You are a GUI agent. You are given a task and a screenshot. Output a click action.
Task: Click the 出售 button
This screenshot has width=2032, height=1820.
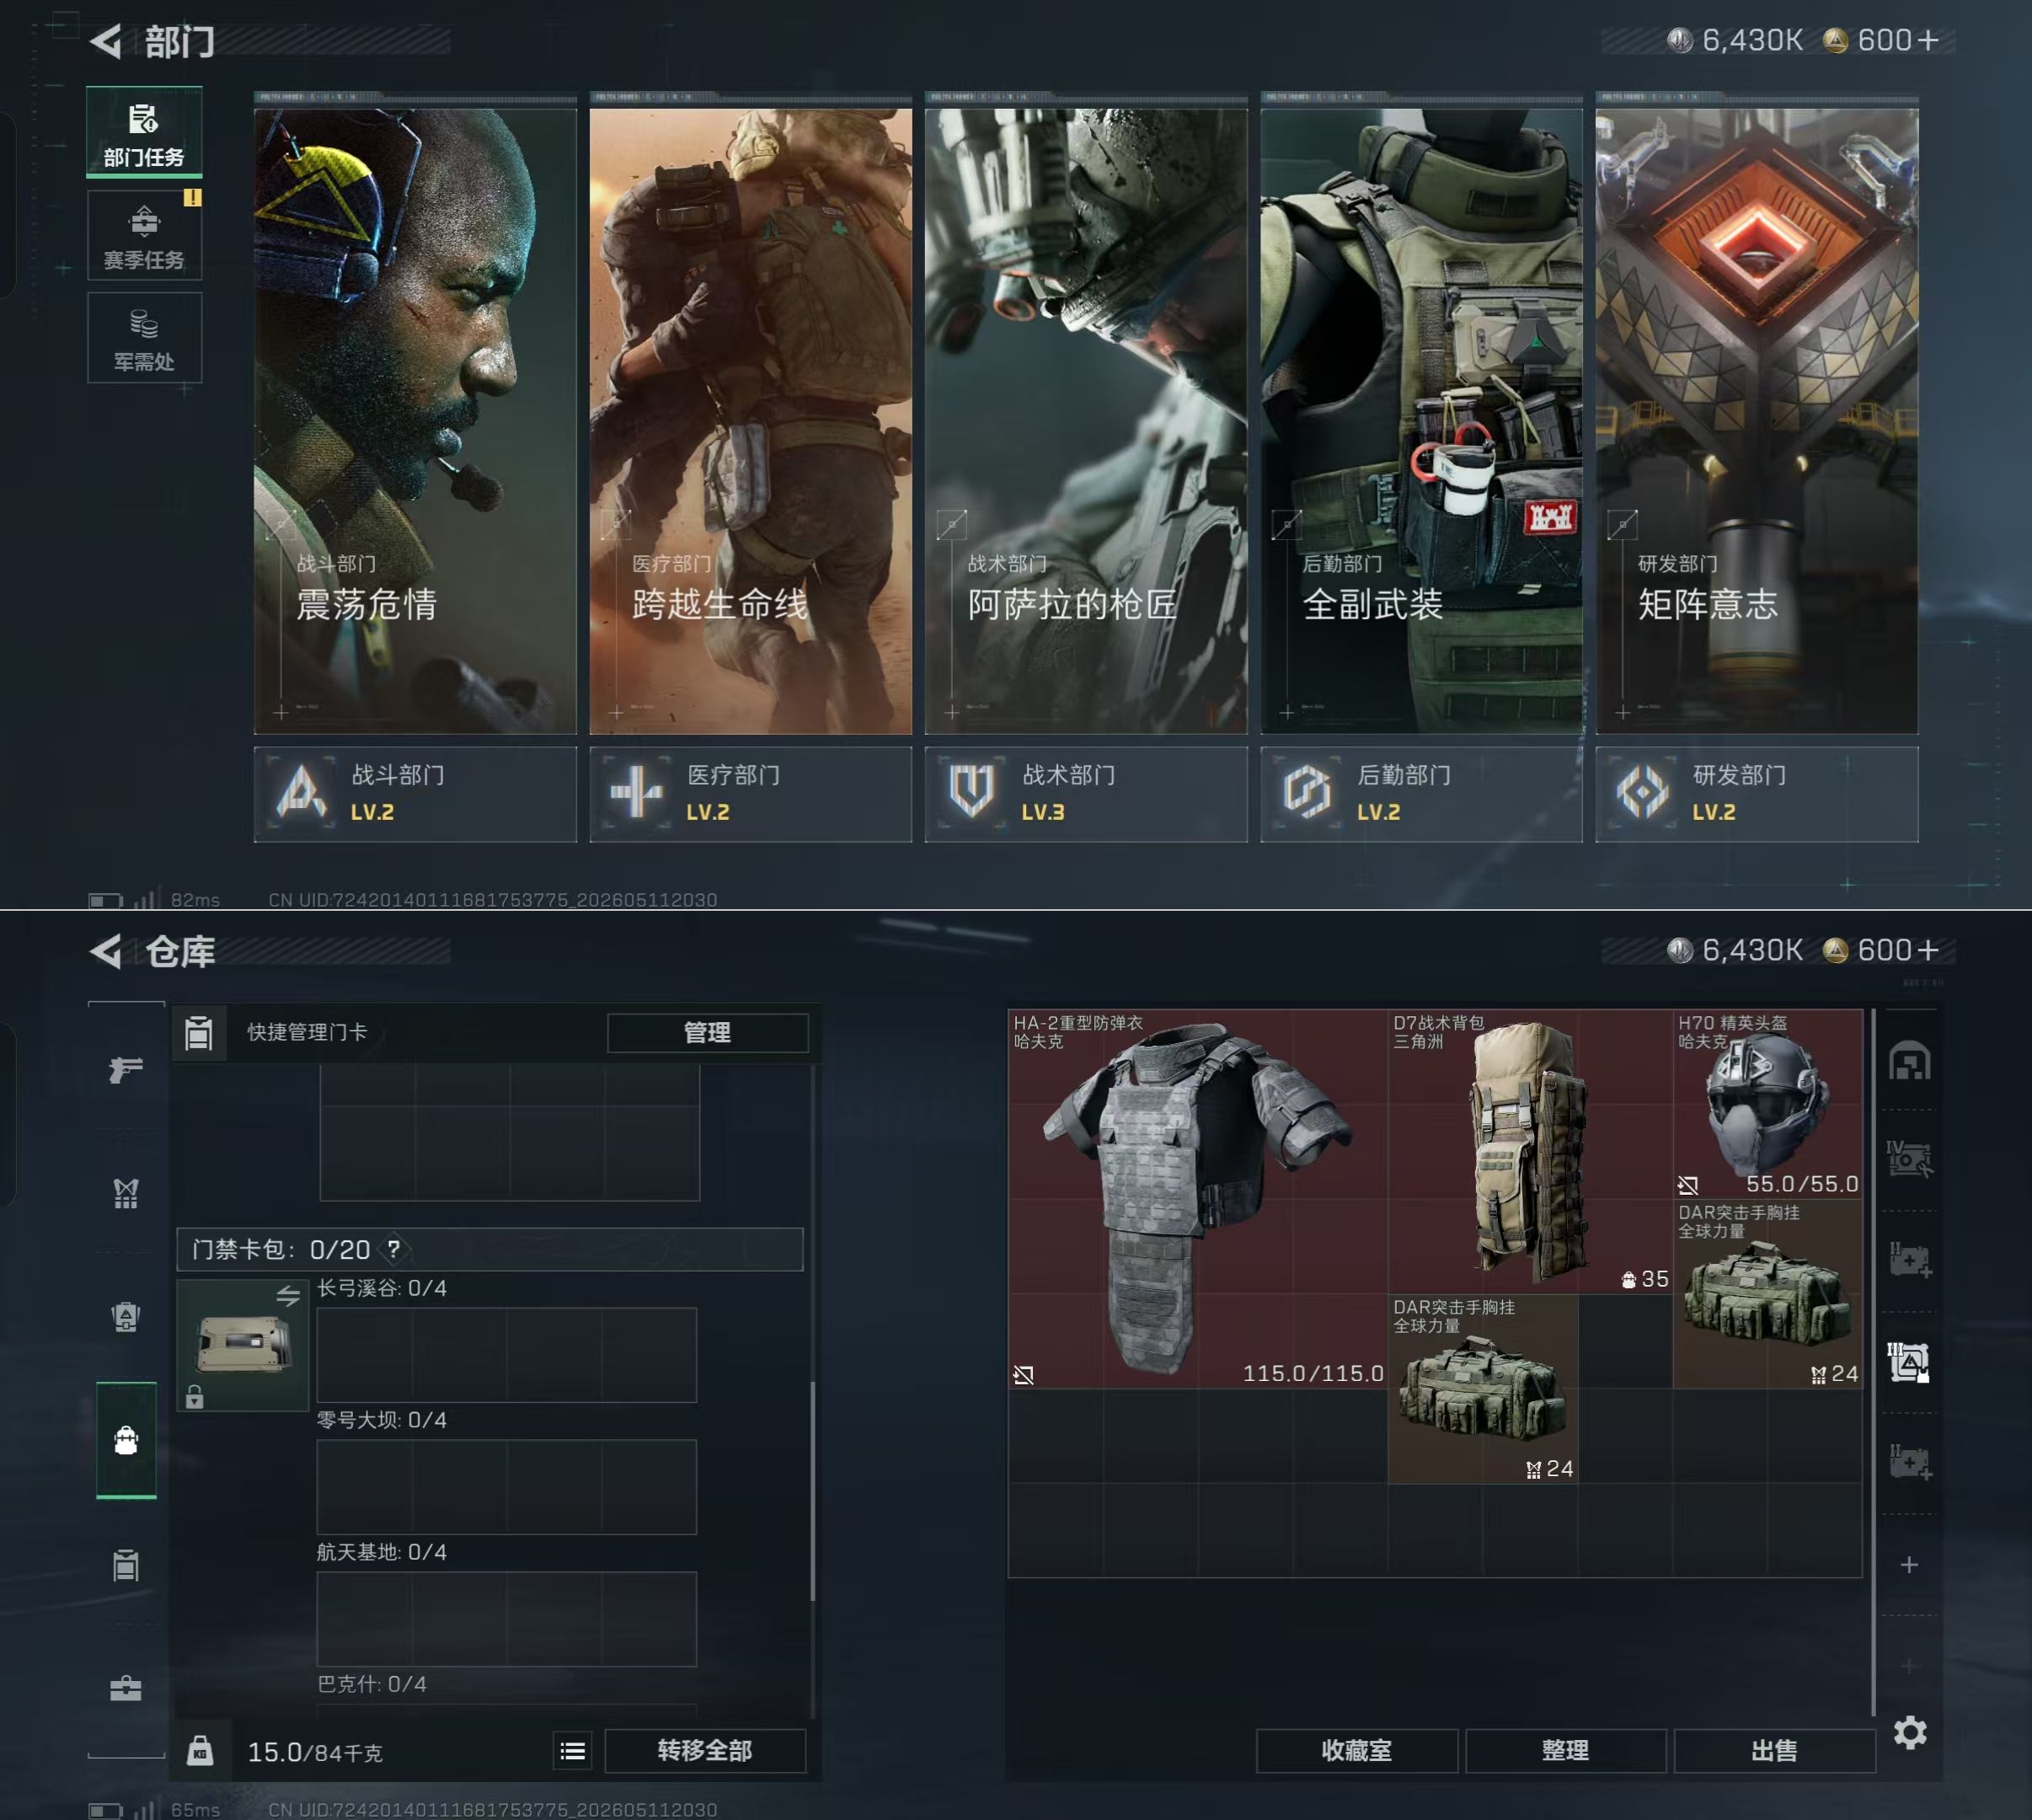1775,1751
